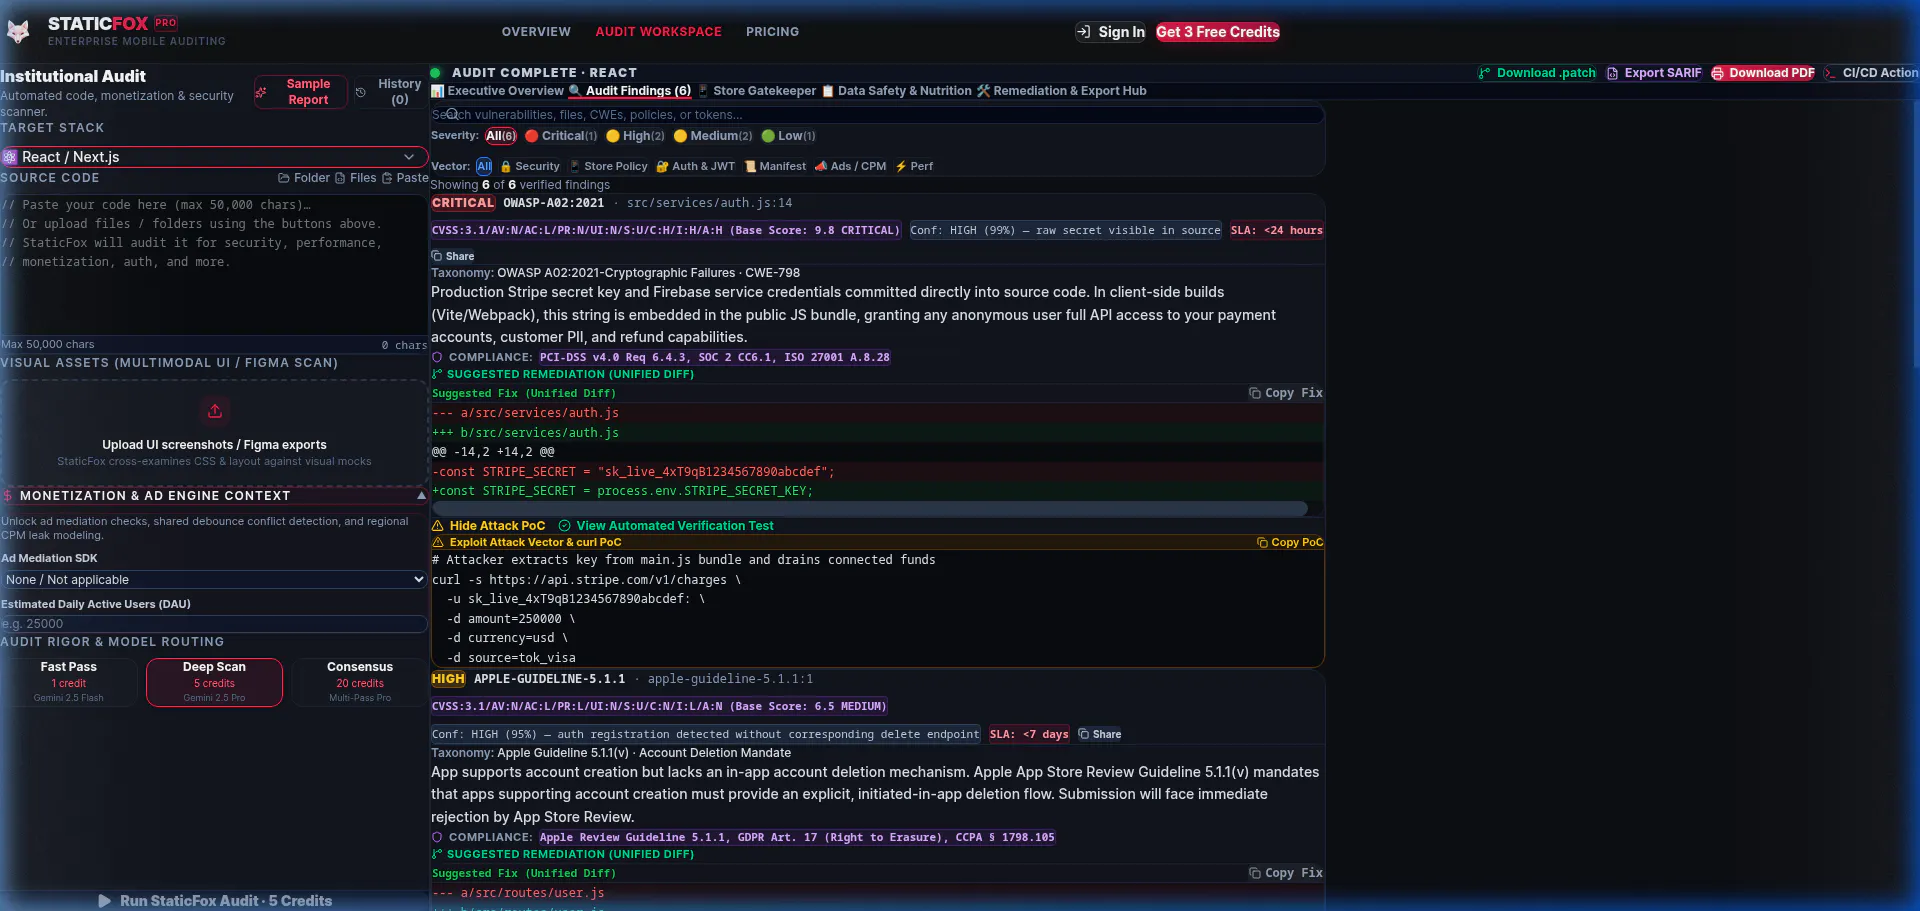Select the Security vector filter

(x=530, y=166)
